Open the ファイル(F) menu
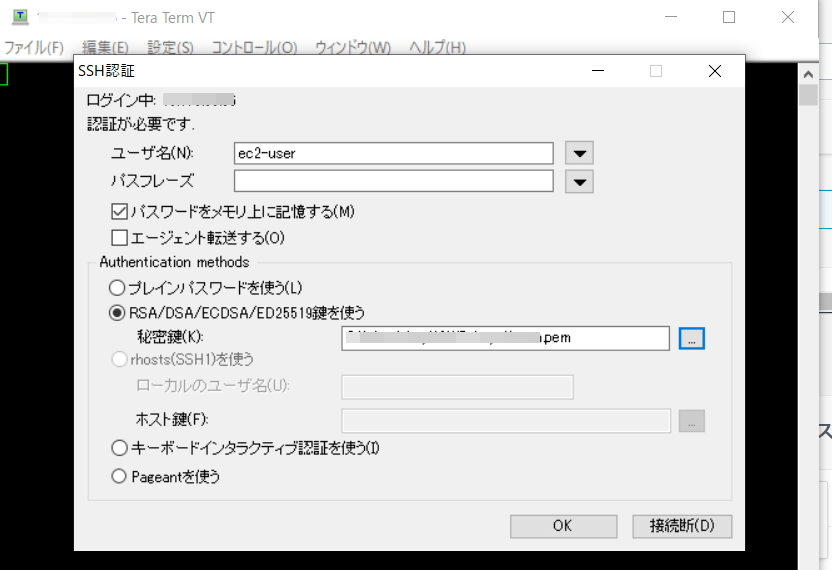Screen dimensions: 832x570 click(33, 48)
